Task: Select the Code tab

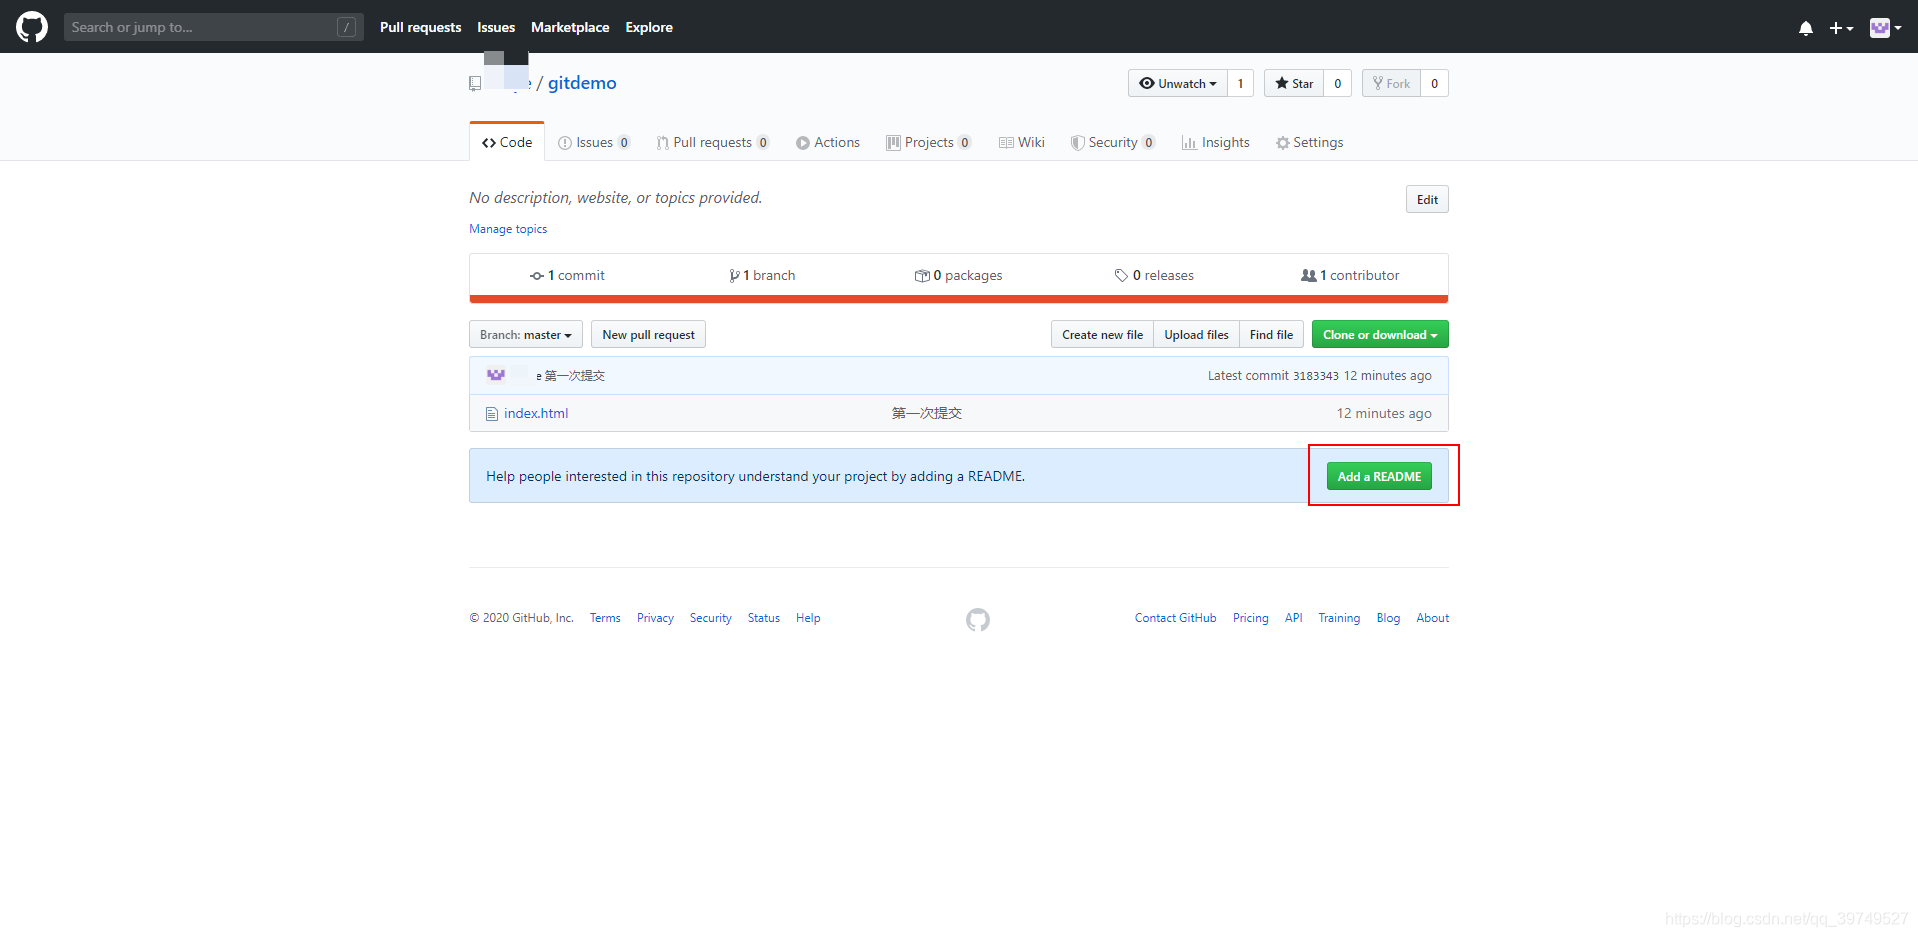Action: tap(507, 142)
